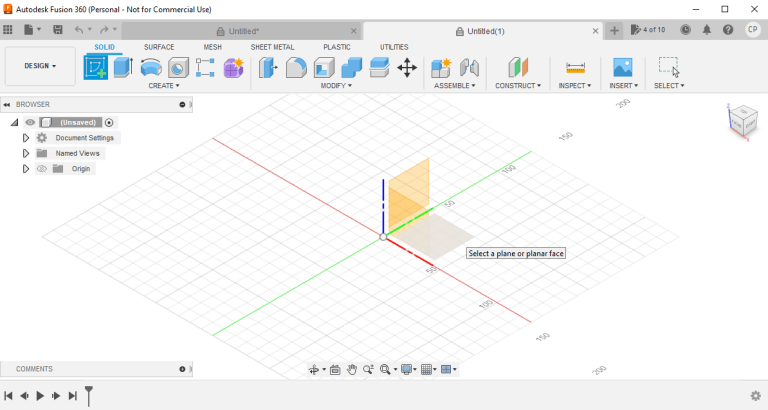Open the SELECT dropdown menu

click(x=669, y=86)
